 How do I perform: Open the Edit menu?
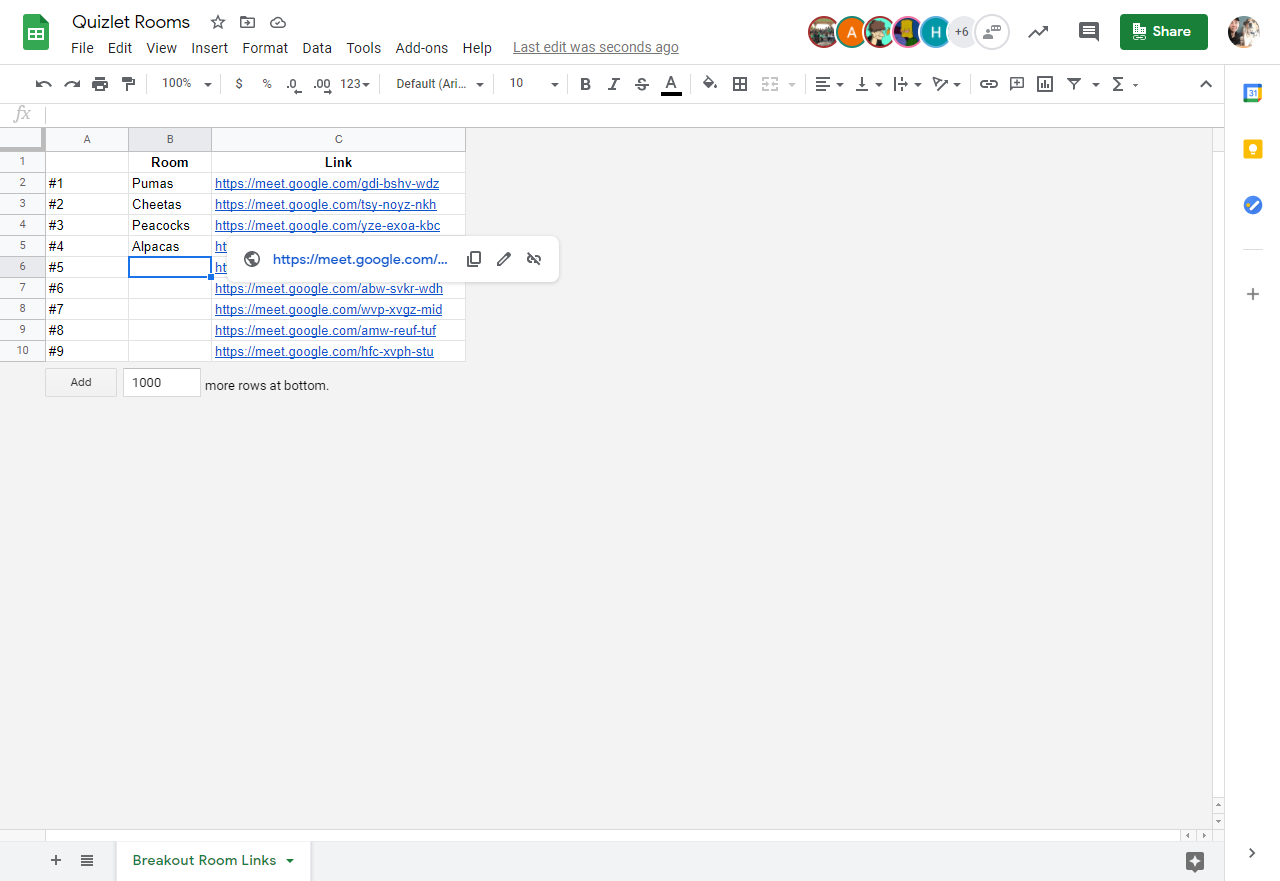tap(120, 48)
